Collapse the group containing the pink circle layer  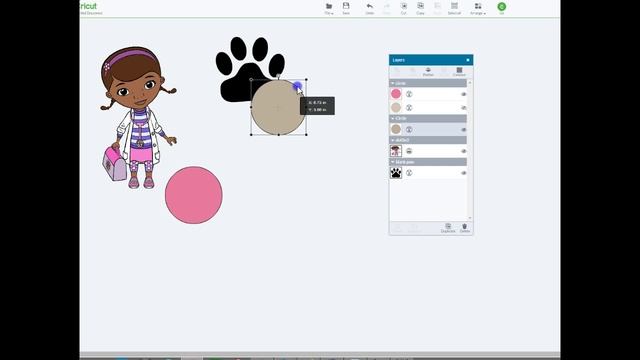(393, 83)
